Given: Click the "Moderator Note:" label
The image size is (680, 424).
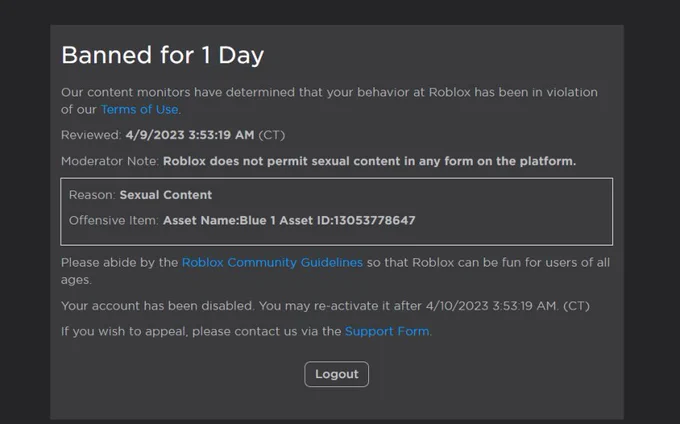Looking at the screenshot, I should [110, 161].
